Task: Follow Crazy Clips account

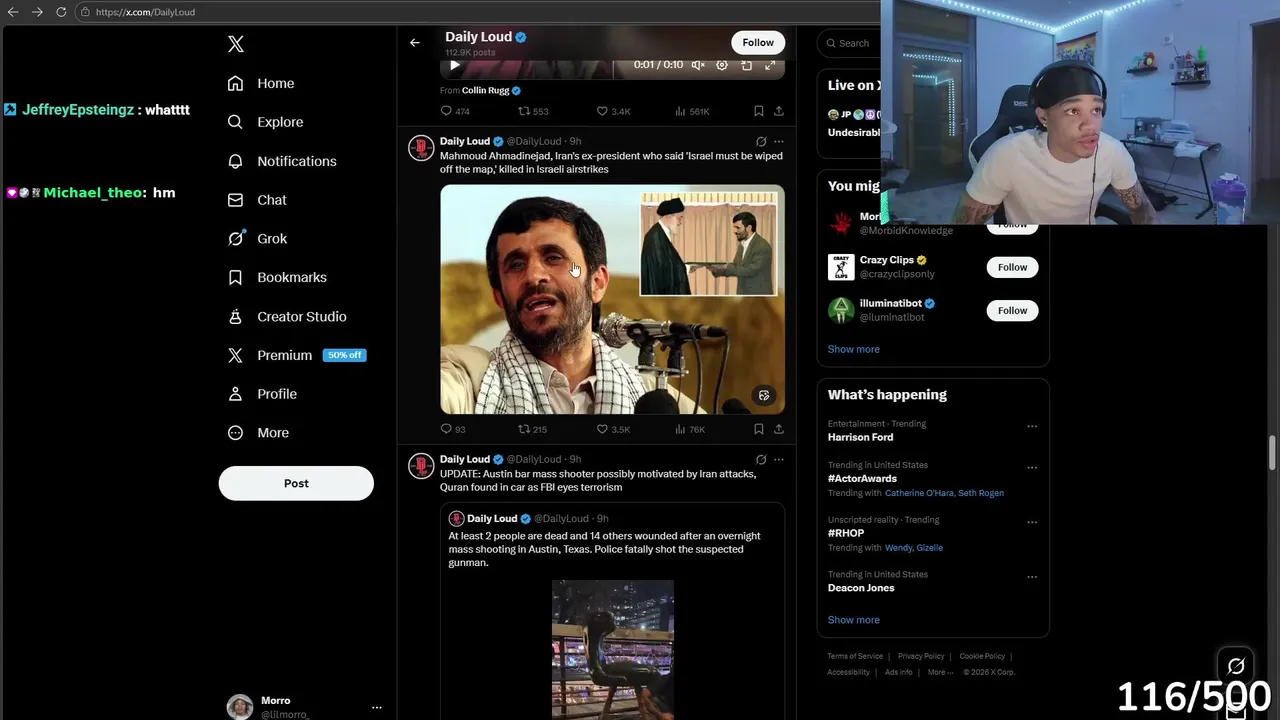Action: point(1012,267)
